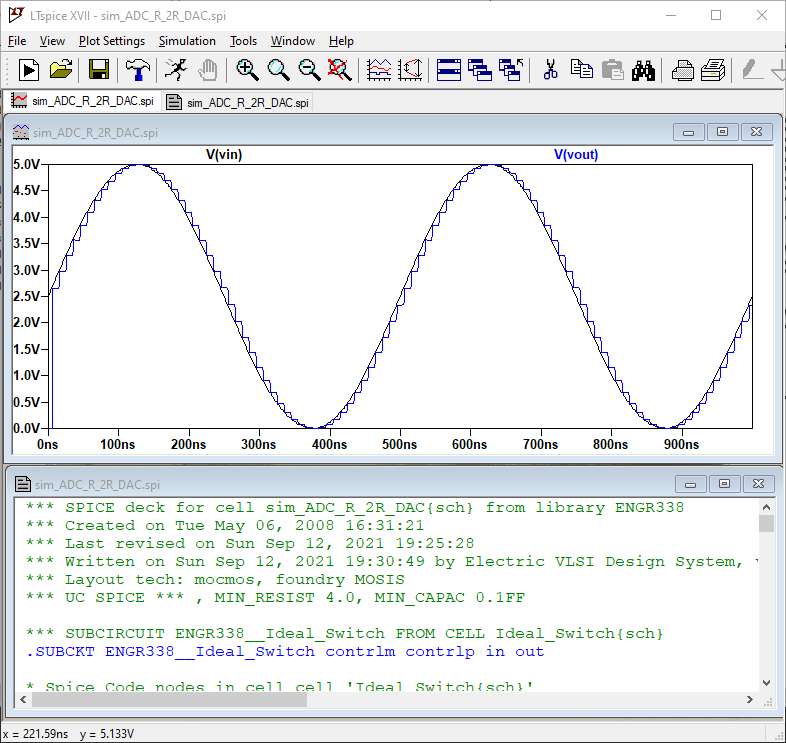Click the 2.5V vertical axis label
Image resolution: width=786 pixels, height=743 pixels.
[27, 296]
